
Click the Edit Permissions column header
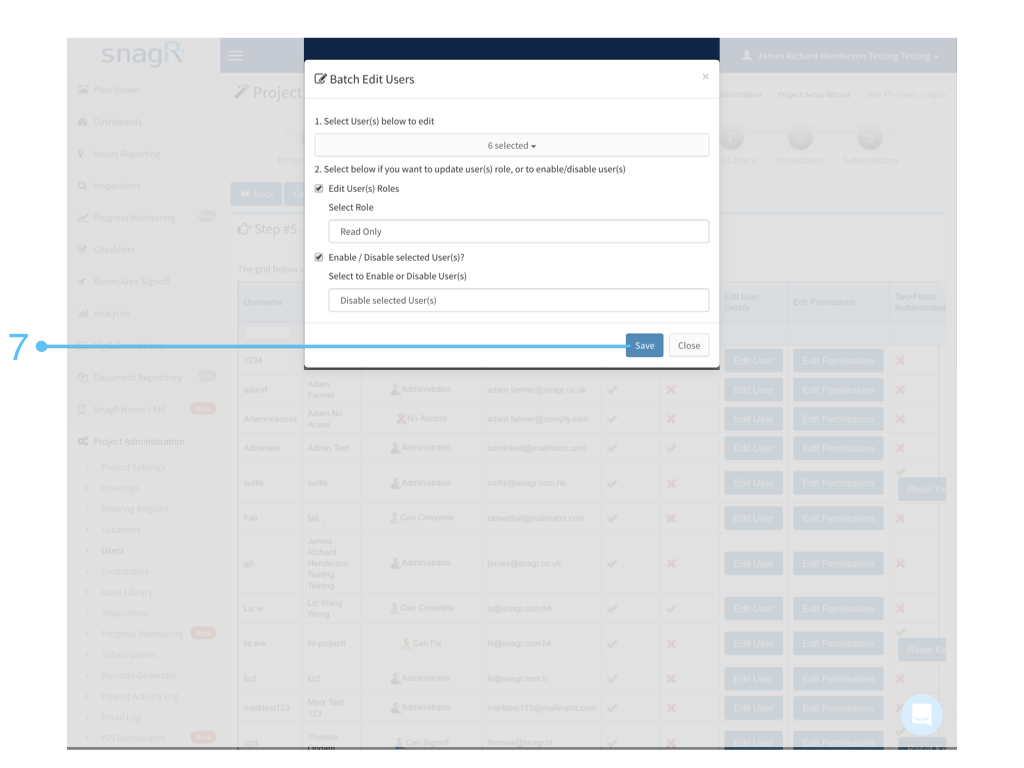[x=824, y=302]
